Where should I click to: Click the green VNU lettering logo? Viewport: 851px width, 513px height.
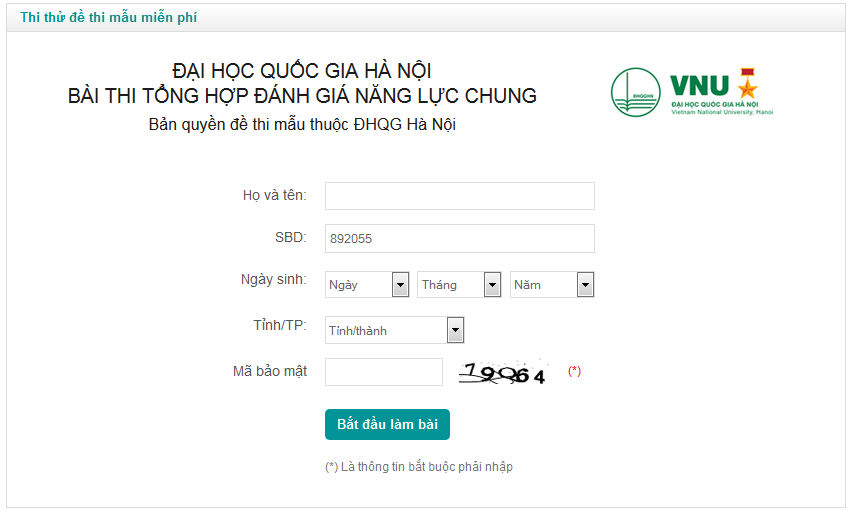tap(700, 86)
